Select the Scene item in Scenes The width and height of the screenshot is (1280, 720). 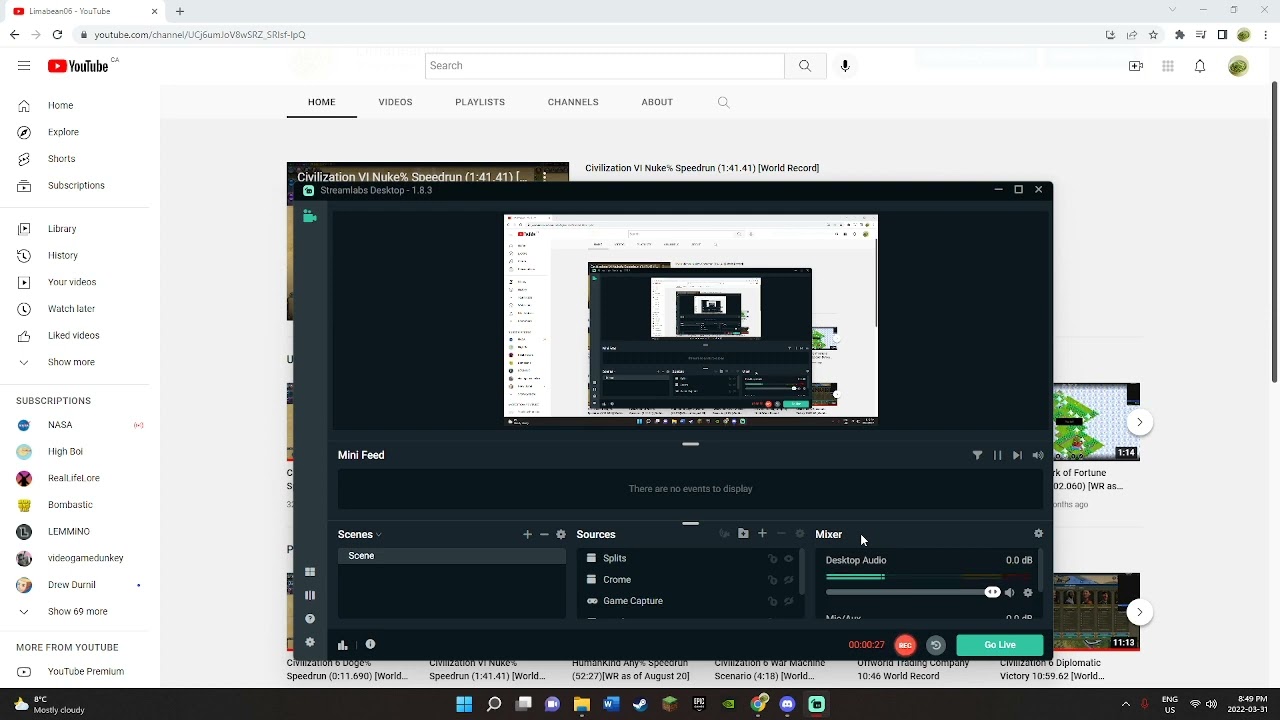(x=451, y=556)
